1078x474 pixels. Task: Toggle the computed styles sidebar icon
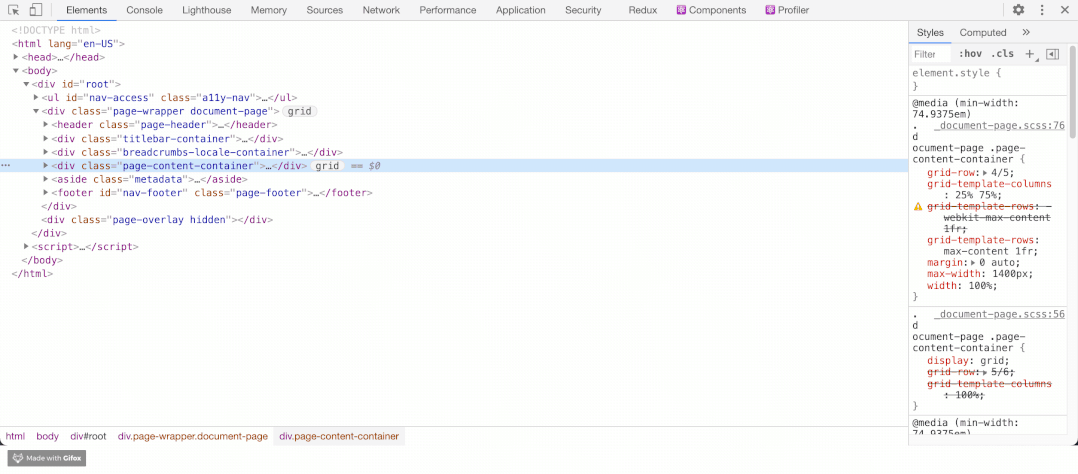tap(1052, 54)
